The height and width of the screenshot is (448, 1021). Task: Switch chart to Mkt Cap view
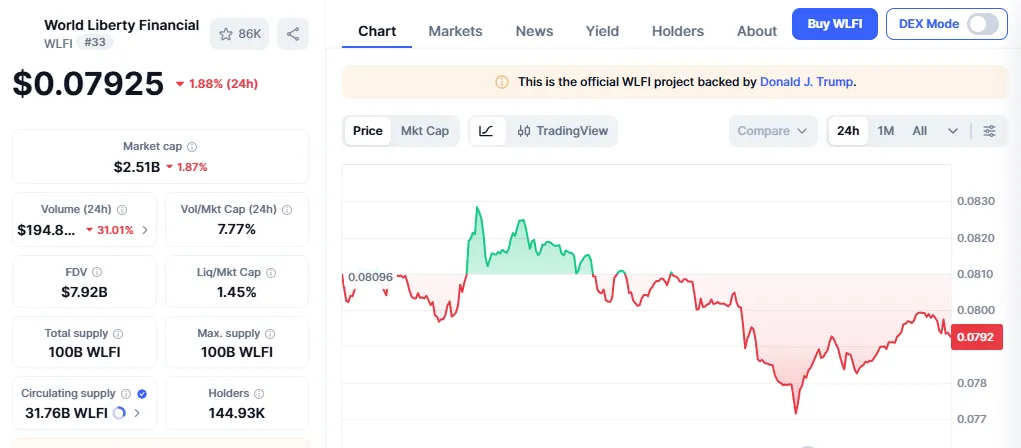pyautogui.click(x=425, y=131)
